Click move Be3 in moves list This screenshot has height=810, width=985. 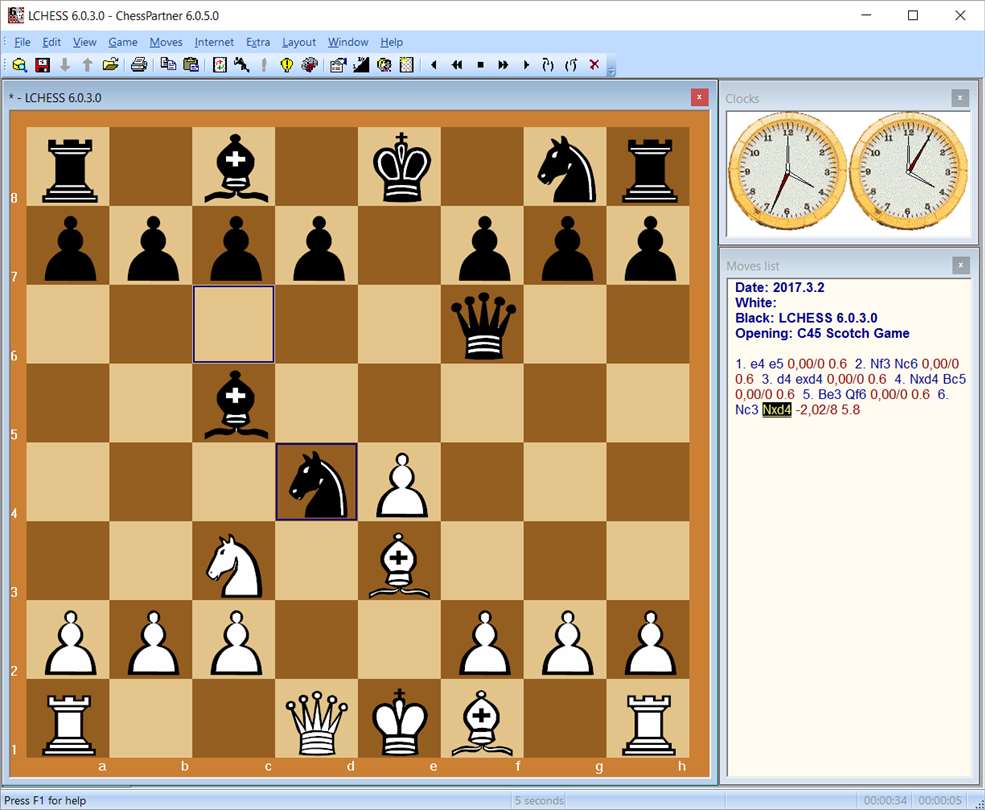point(829,394)
